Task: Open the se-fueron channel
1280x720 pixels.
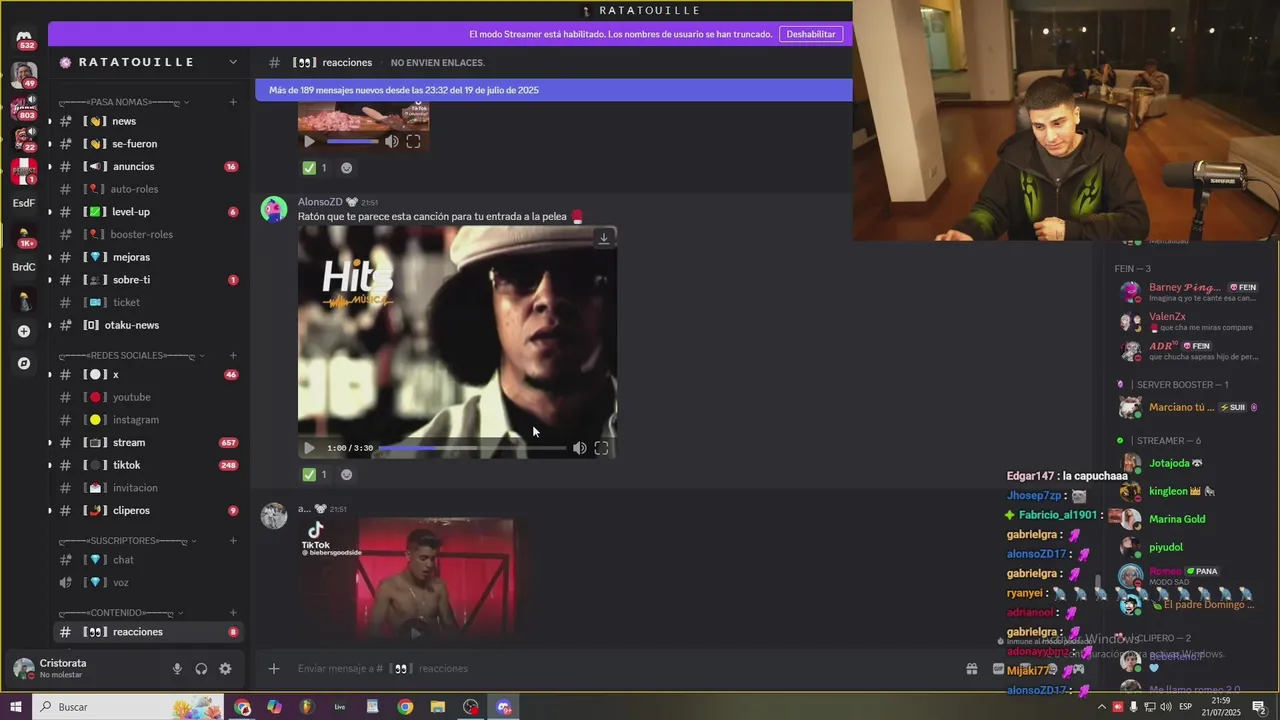Action: click(148, 144)
